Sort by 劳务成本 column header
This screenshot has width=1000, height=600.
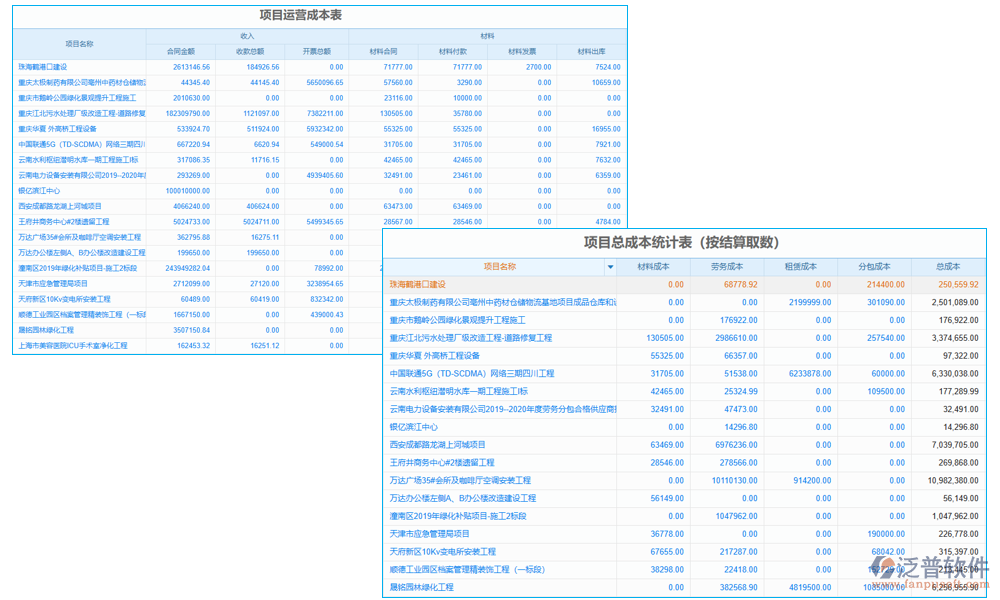(727, 267)
